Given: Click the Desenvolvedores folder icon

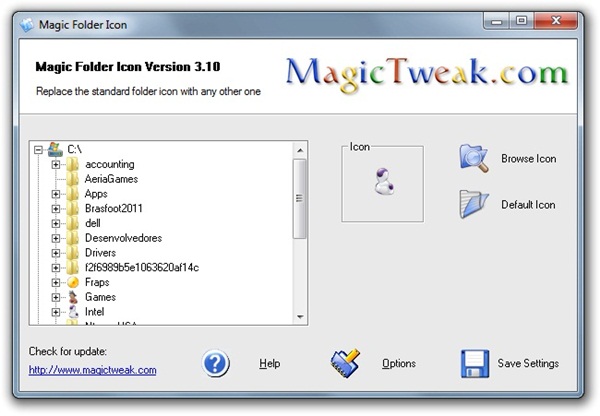Looking at the screenshot, I should click(x=72, y=238).
